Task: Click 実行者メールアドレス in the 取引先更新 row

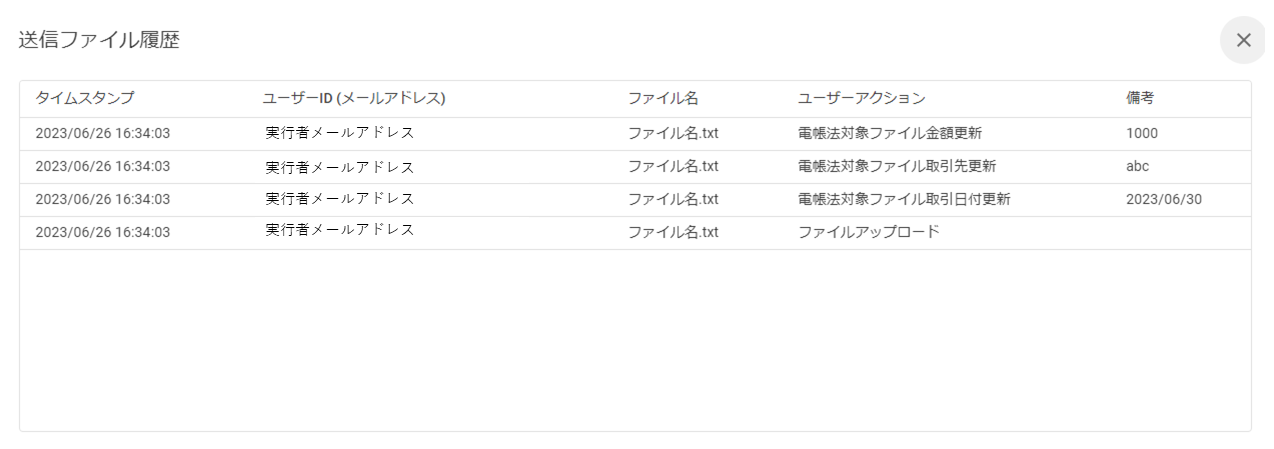Action: pos(340,166)
